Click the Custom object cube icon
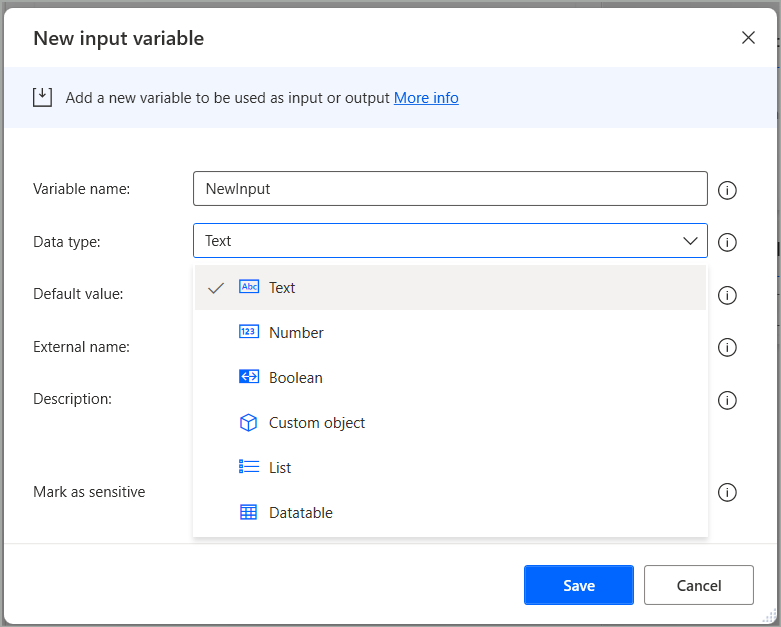 click(249, 422)
